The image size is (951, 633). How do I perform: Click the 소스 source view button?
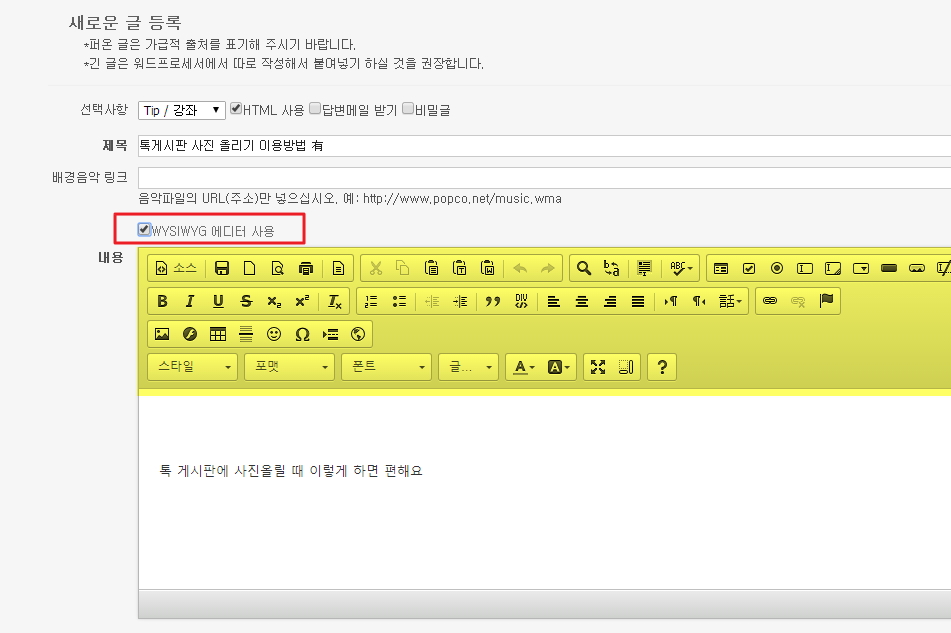coord(176,268)
